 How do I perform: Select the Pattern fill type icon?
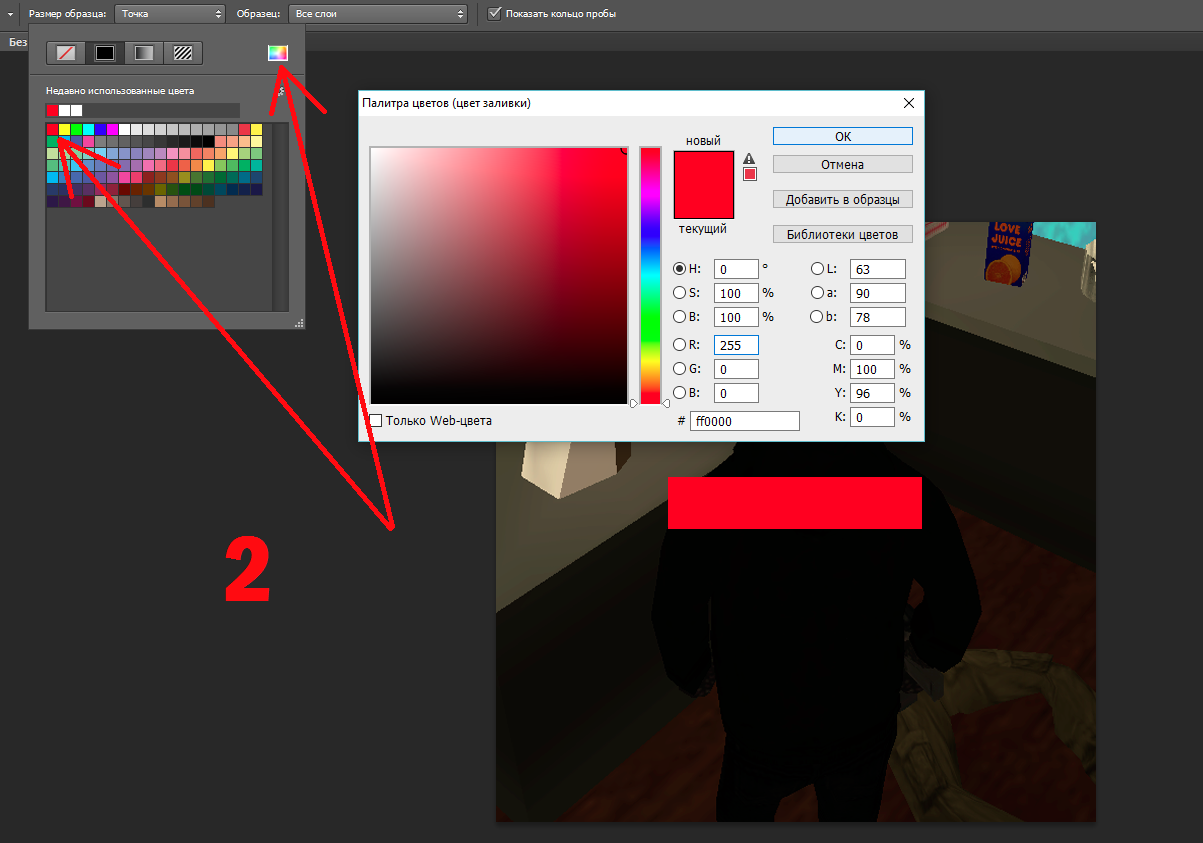[x=183, y=53]
